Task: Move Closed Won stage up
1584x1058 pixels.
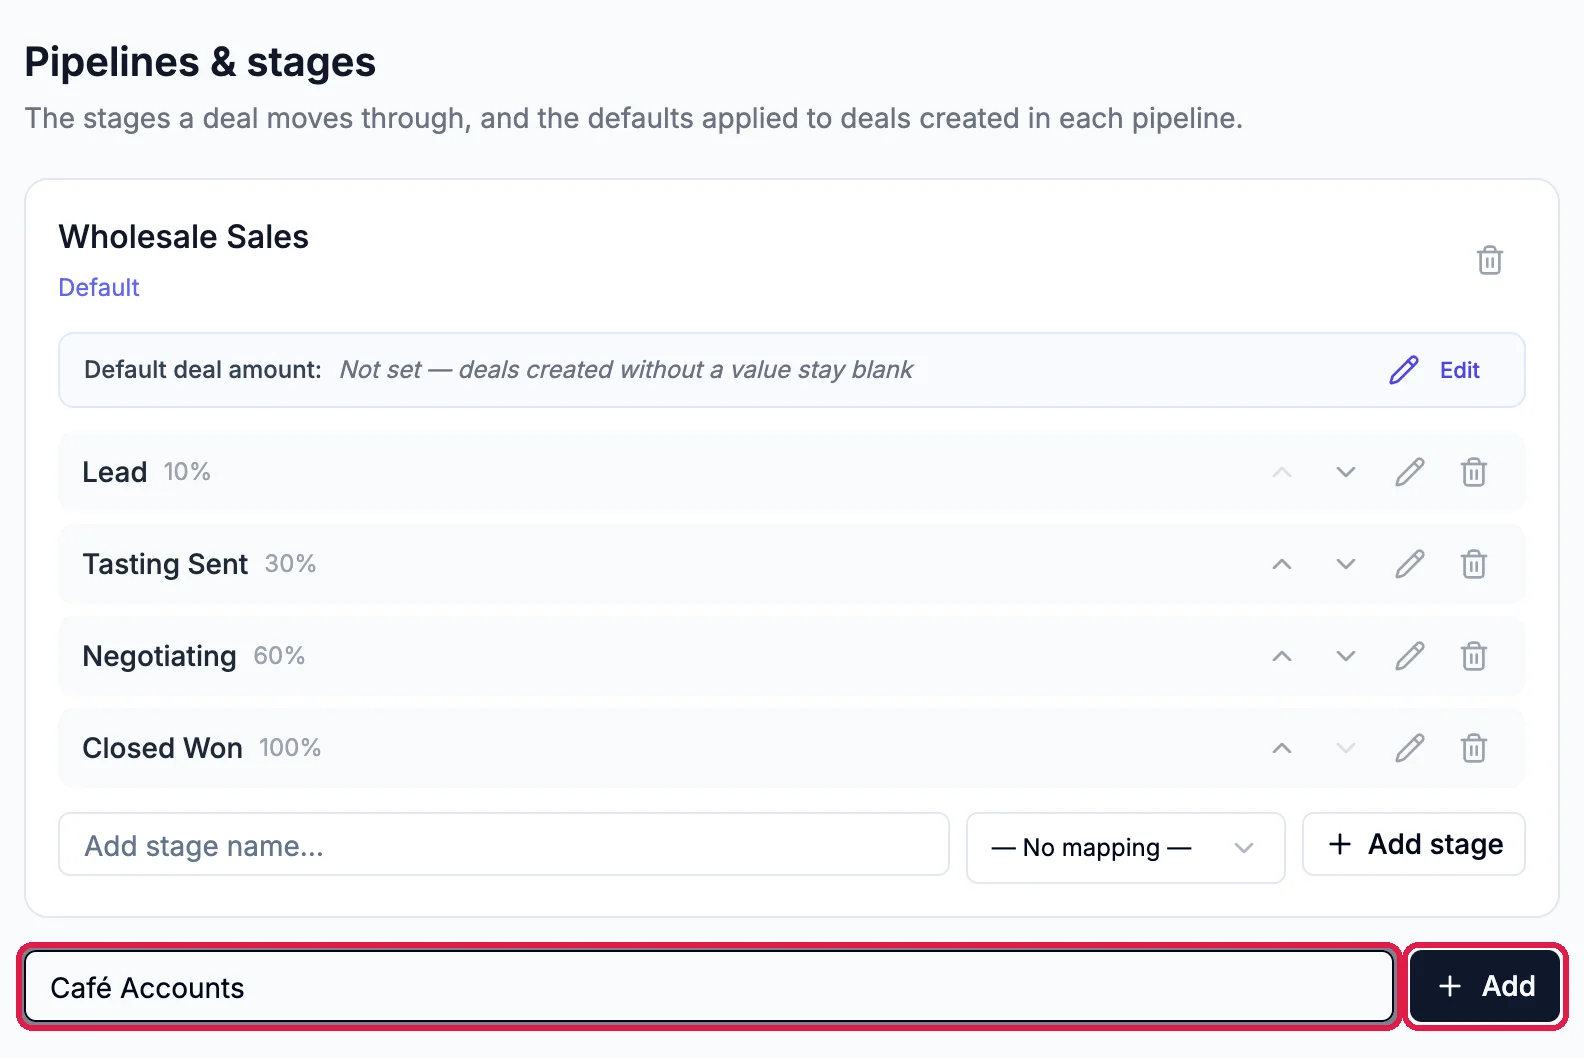Action: 1282,748
